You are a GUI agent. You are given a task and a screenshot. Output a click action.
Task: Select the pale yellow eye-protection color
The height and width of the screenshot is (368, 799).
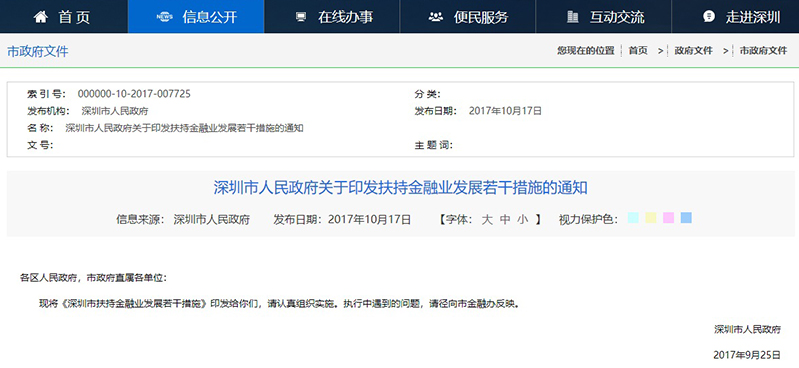(x=651, y=218)
